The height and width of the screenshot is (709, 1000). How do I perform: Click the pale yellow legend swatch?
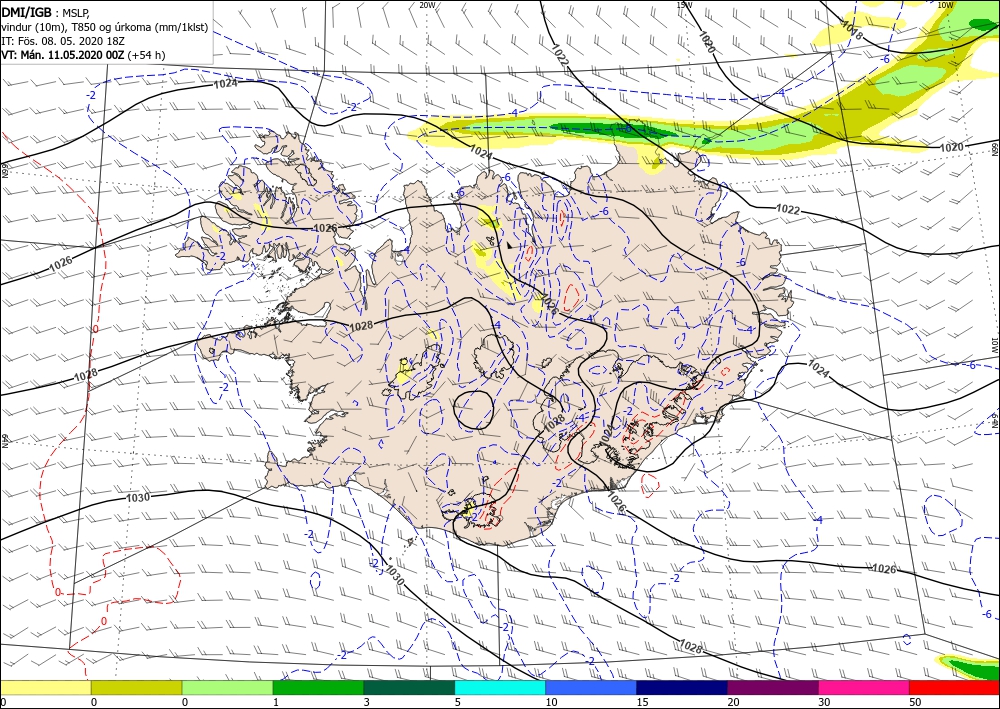coord(45,688)
